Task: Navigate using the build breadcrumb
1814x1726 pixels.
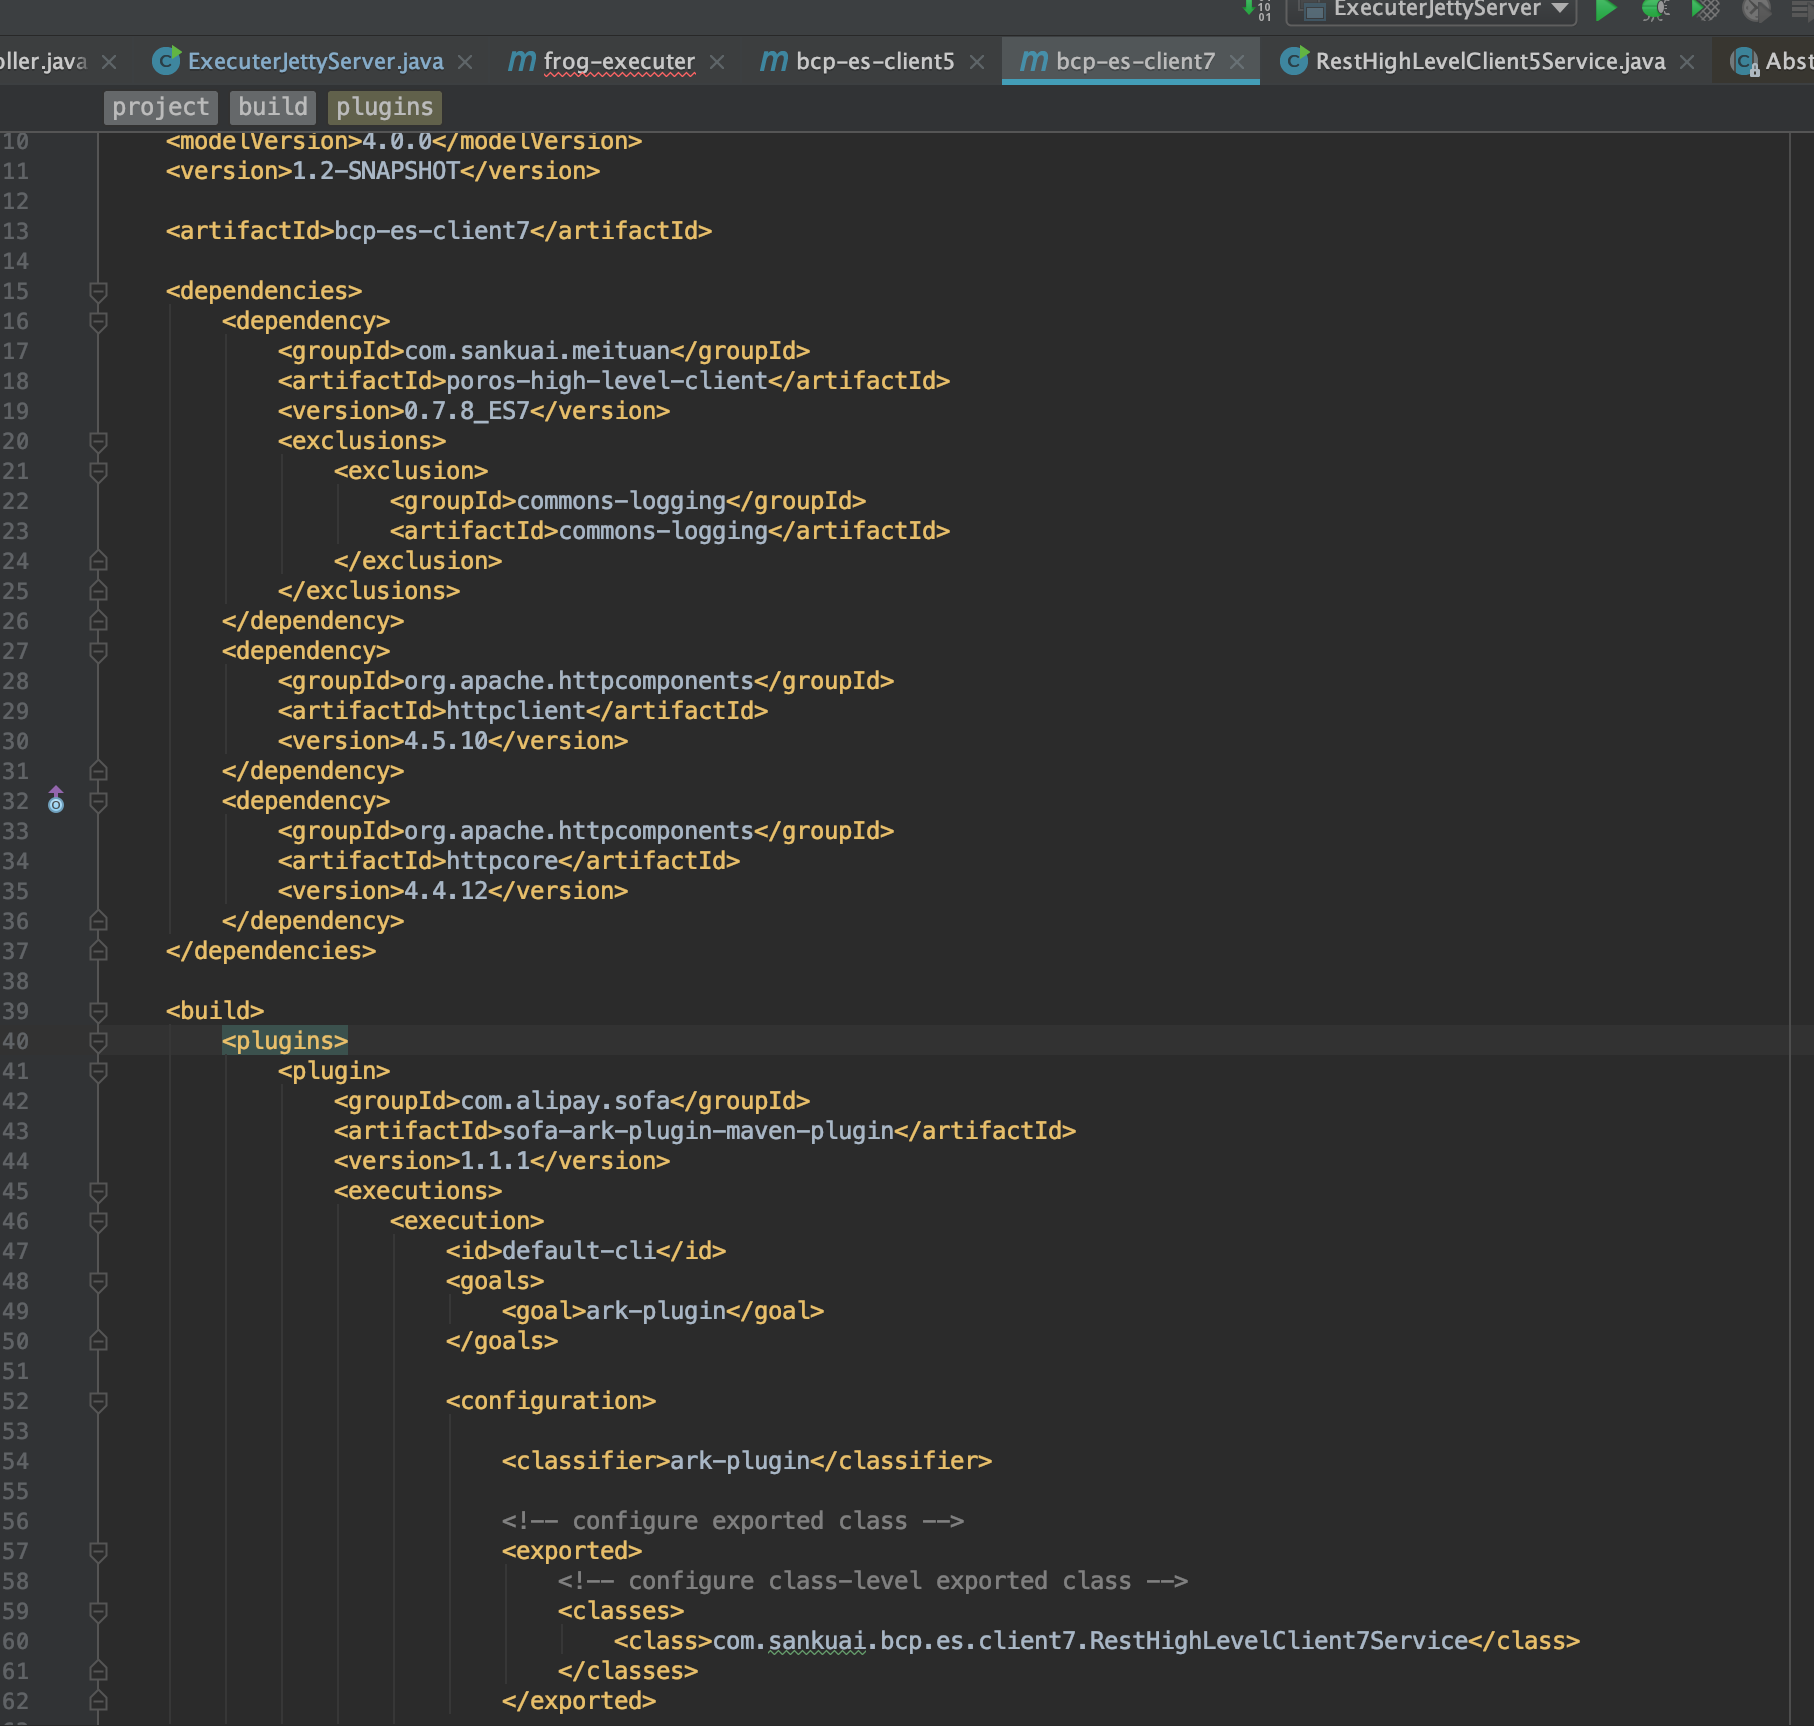Action: coord(272,107)
